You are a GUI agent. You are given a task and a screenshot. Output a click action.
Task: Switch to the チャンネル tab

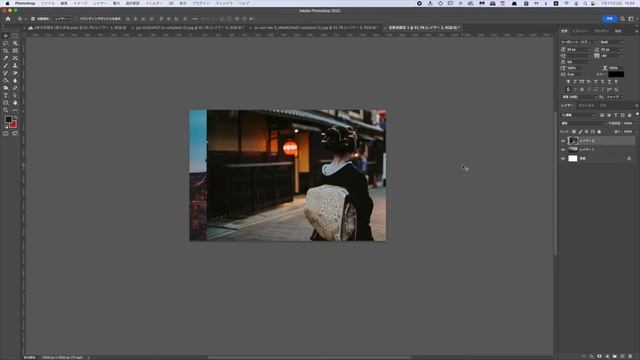click(x=587, y=105)
